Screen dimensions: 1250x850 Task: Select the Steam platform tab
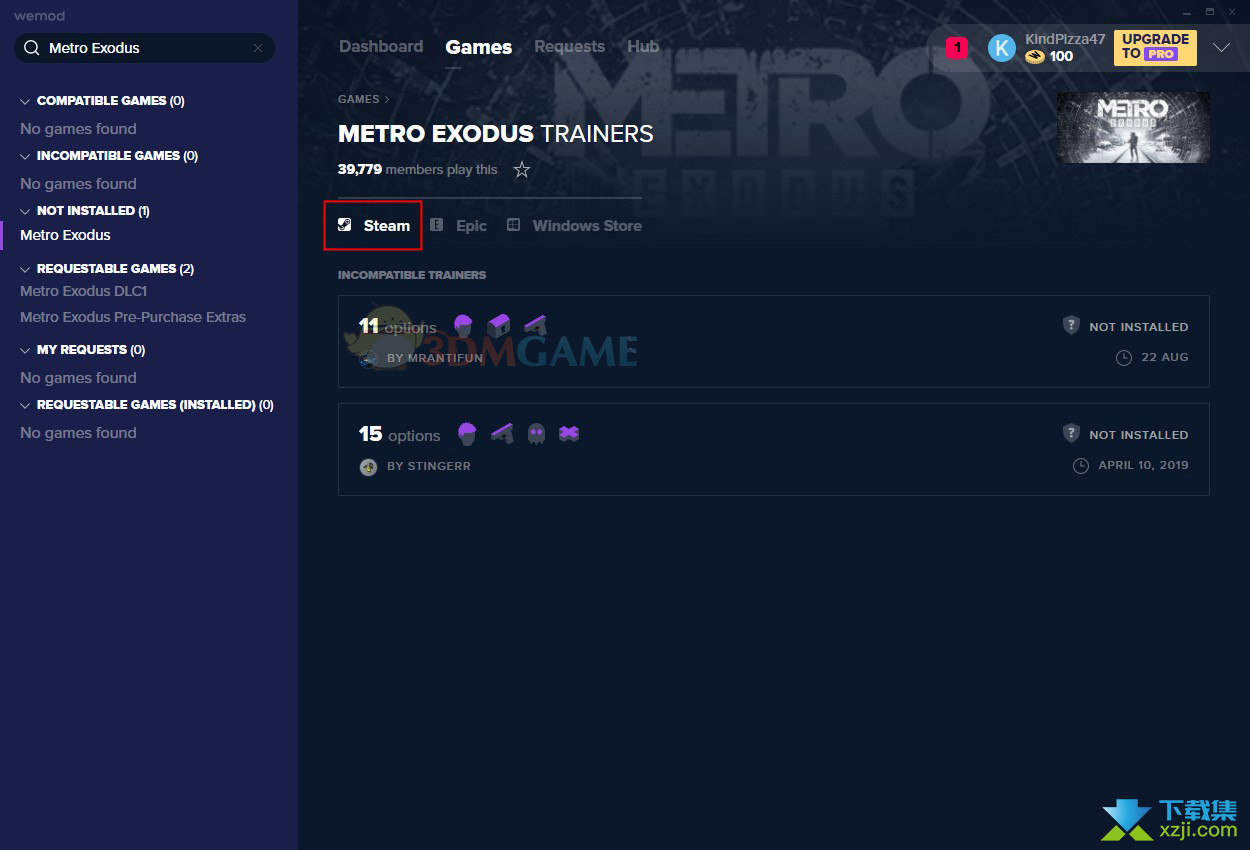pyautogui.click(x=373, y=225)
